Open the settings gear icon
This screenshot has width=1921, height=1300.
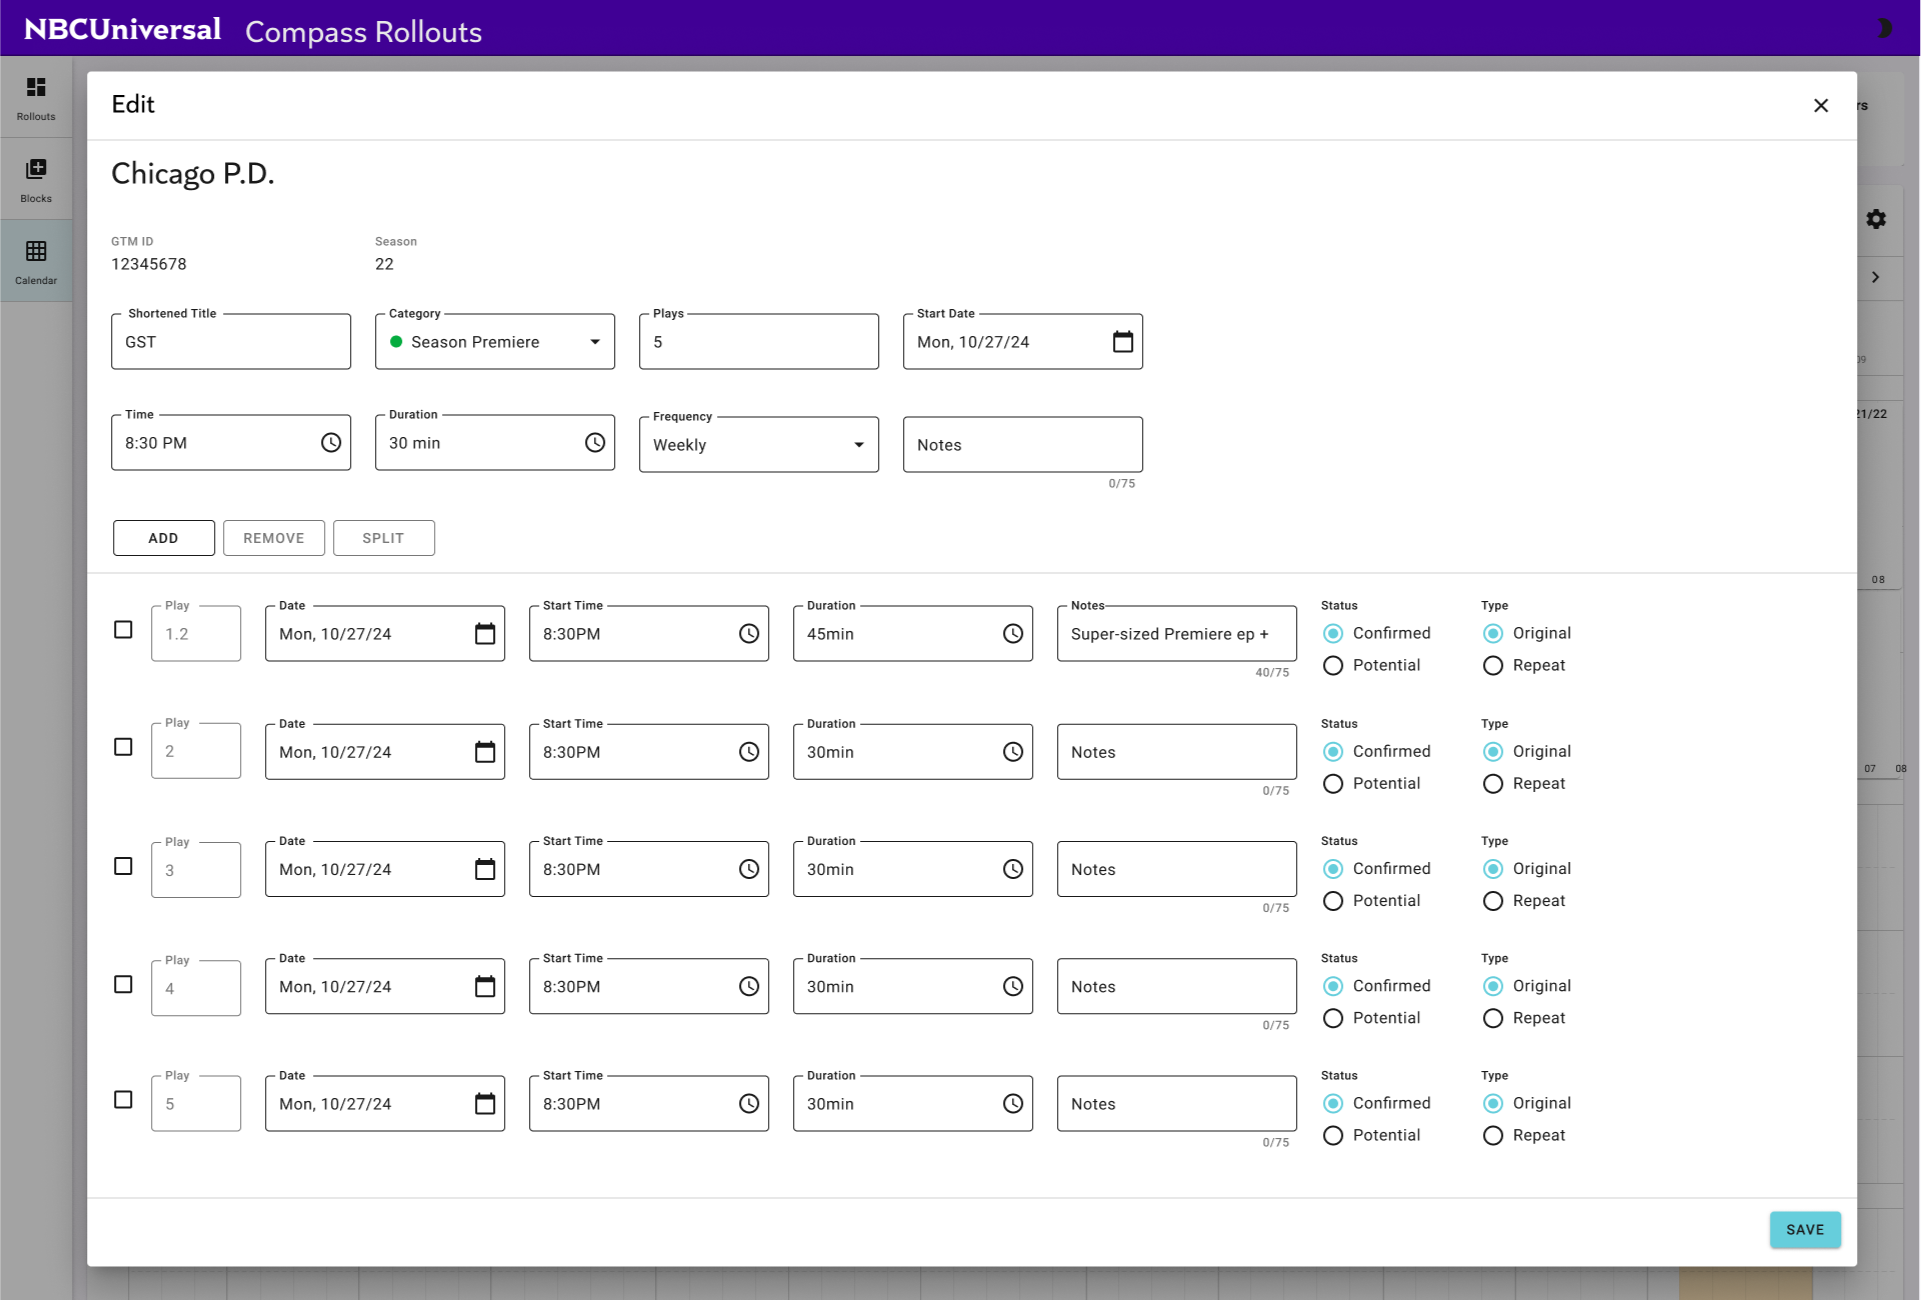(1876, 219)
